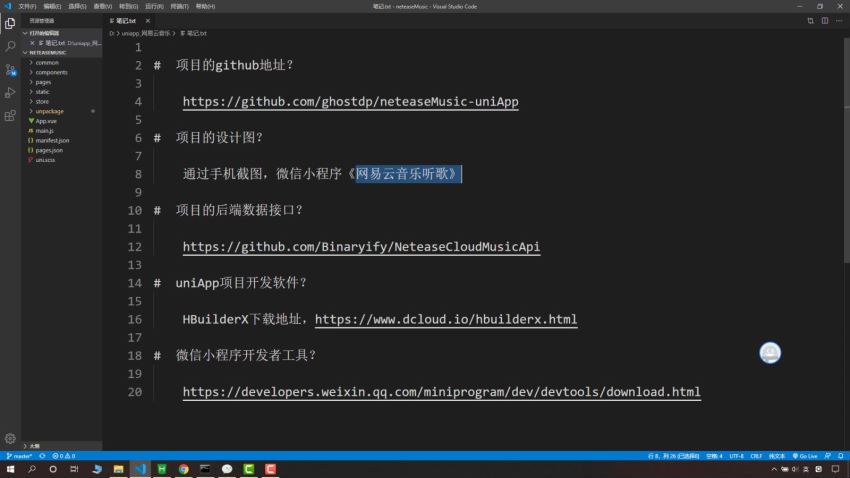Open Task View on the taskbar
Screen dimensions: 850x478
(74, 469)
